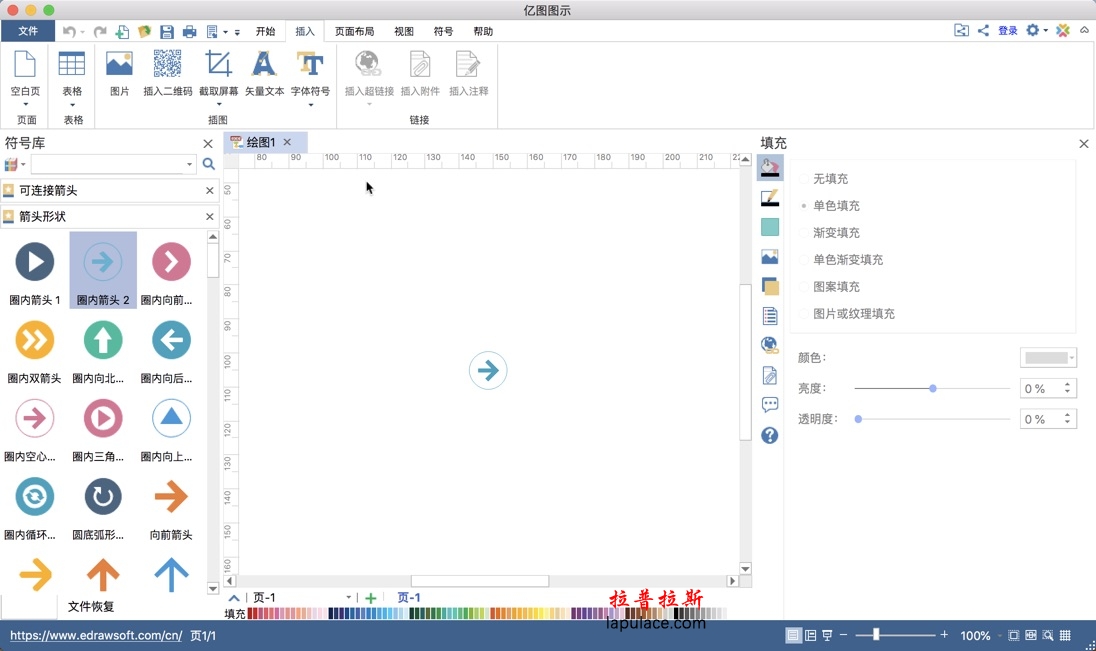The height and width of the screenshot is (651, 1096).
Task: Select the 圈内向北 up arrow symbol
Action: [x=103, y=341]
